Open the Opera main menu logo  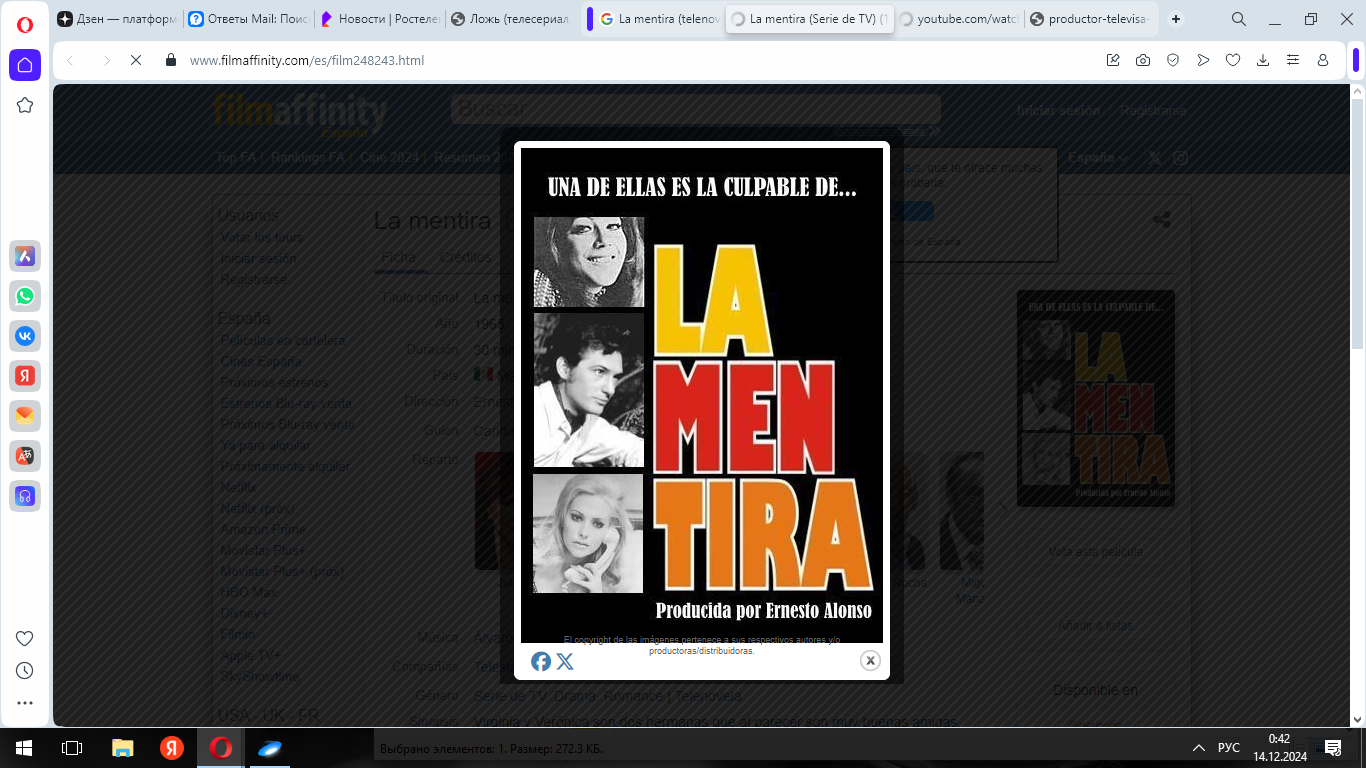tap(25, 25)
